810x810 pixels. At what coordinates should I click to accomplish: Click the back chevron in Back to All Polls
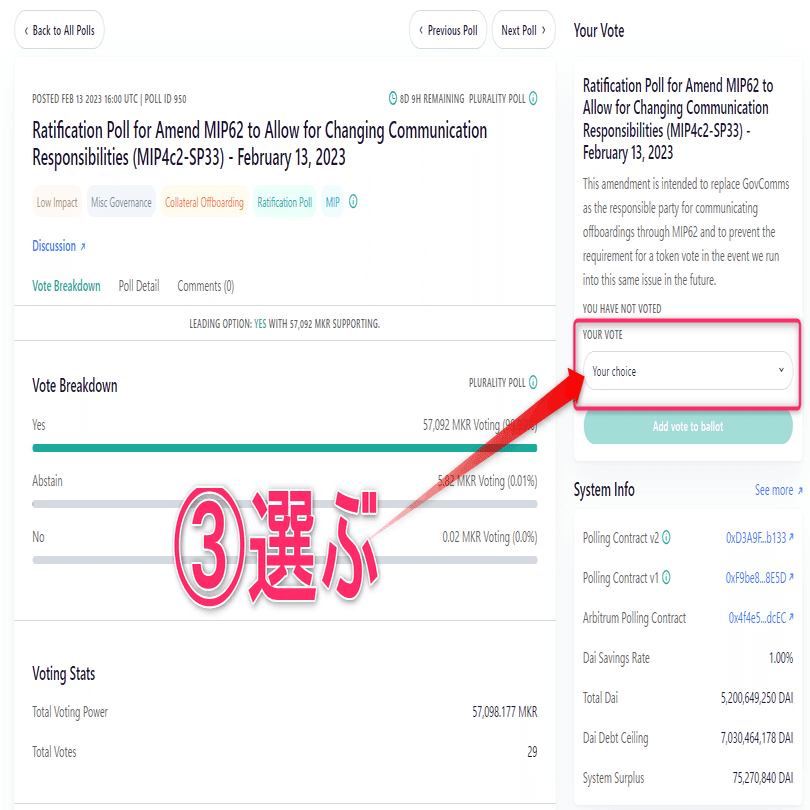26,30
